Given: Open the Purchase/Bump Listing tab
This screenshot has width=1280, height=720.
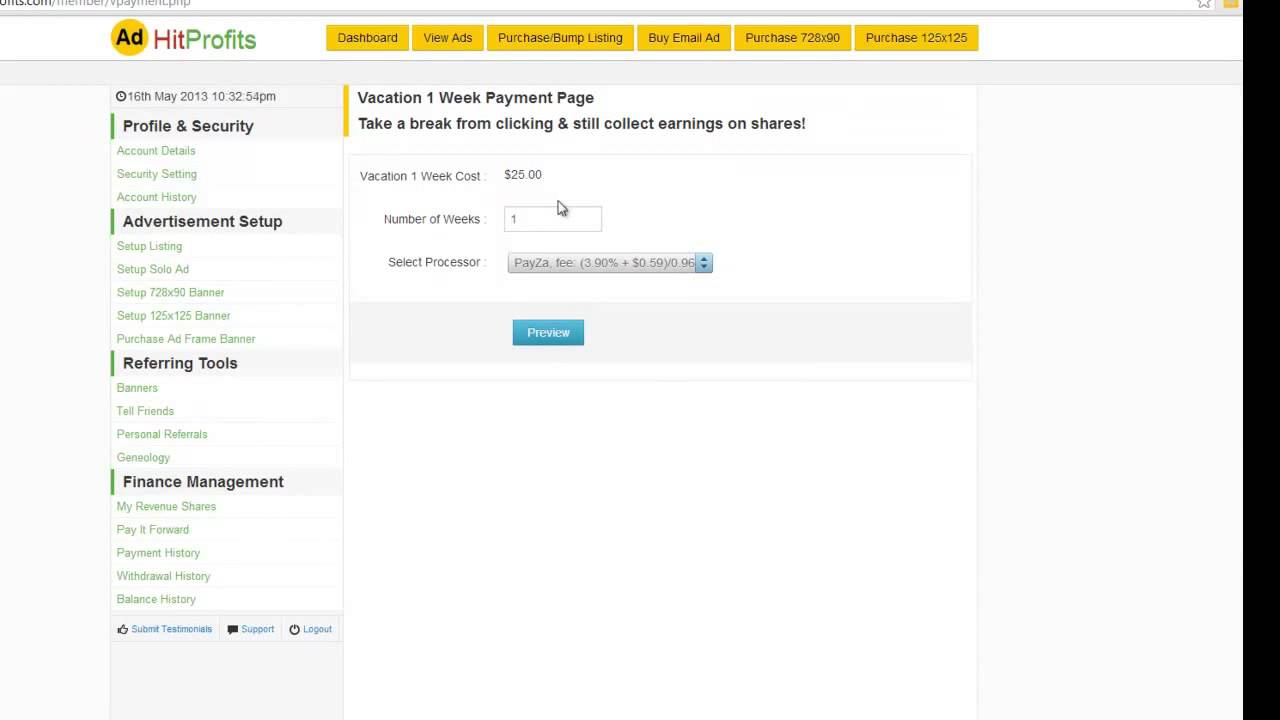Looking at the screenshot, I should pos(560,38).
